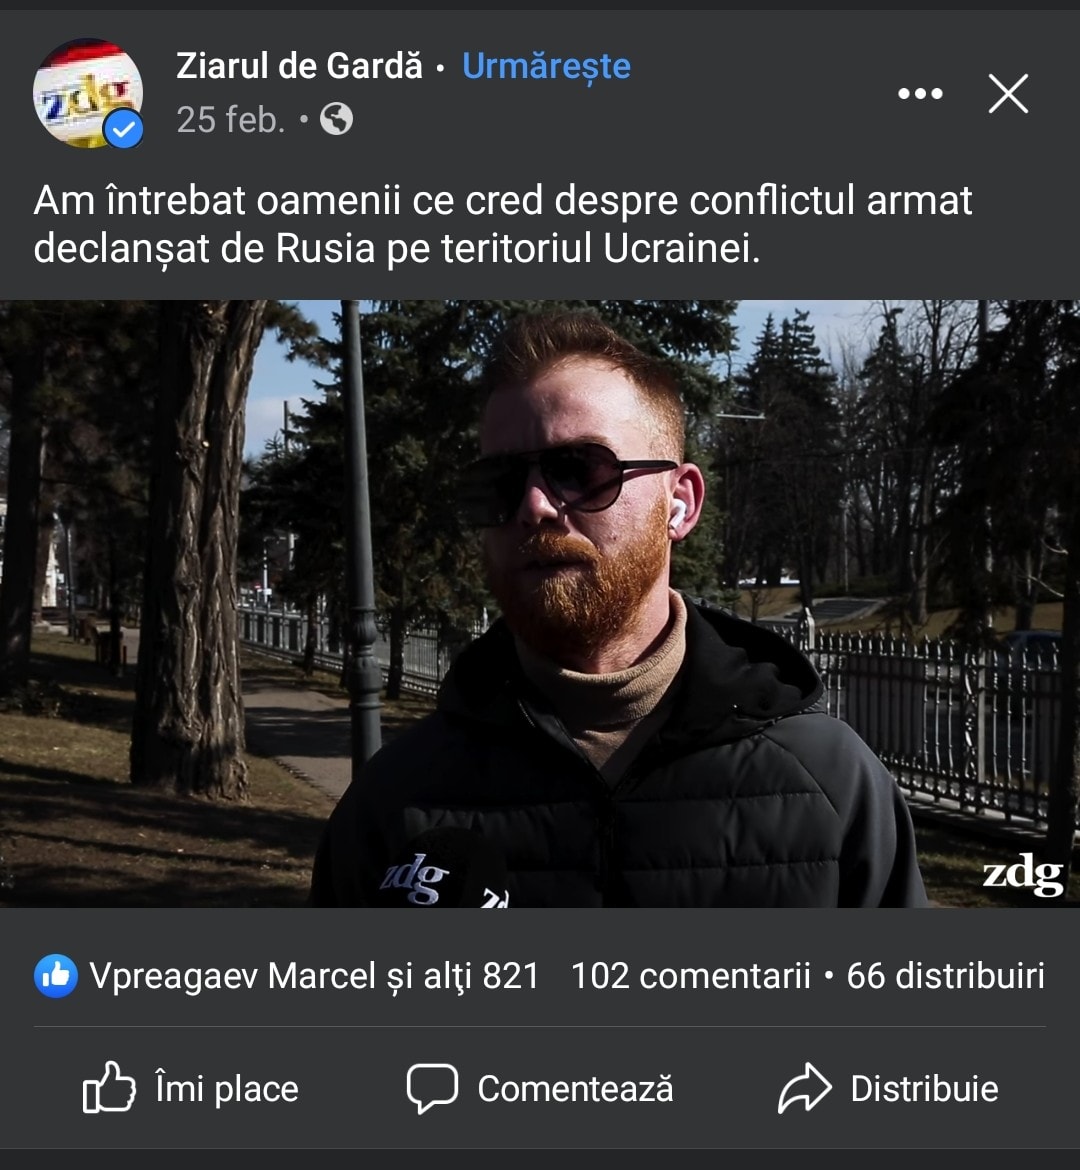Close the post with the X icon

pos(1008,94)
